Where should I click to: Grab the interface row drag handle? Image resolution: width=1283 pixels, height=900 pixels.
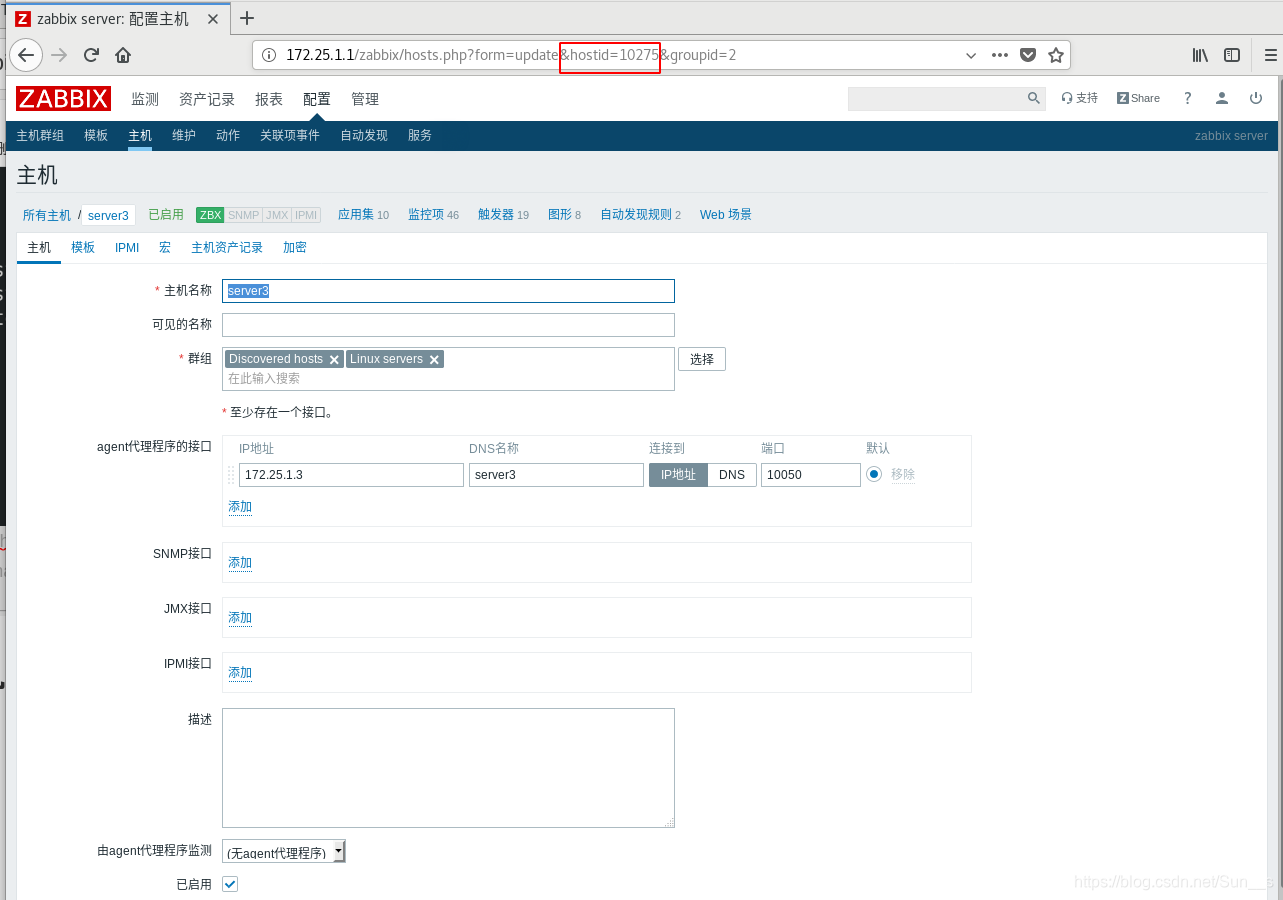[231, 475]
